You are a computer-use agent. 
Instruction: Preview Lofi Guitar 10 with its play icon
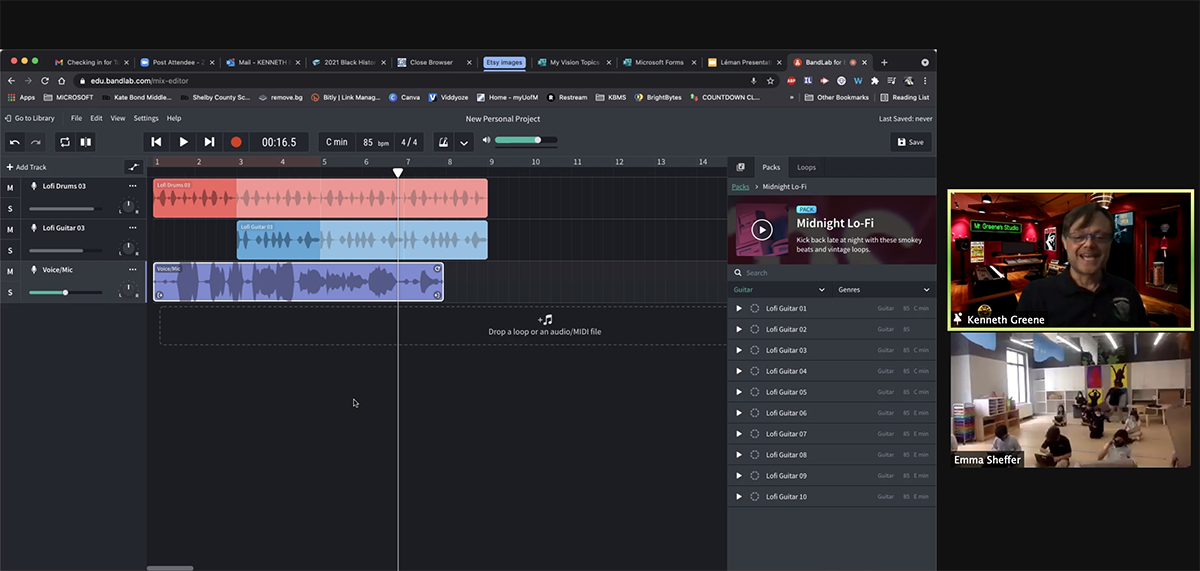(x=739, y=497)
